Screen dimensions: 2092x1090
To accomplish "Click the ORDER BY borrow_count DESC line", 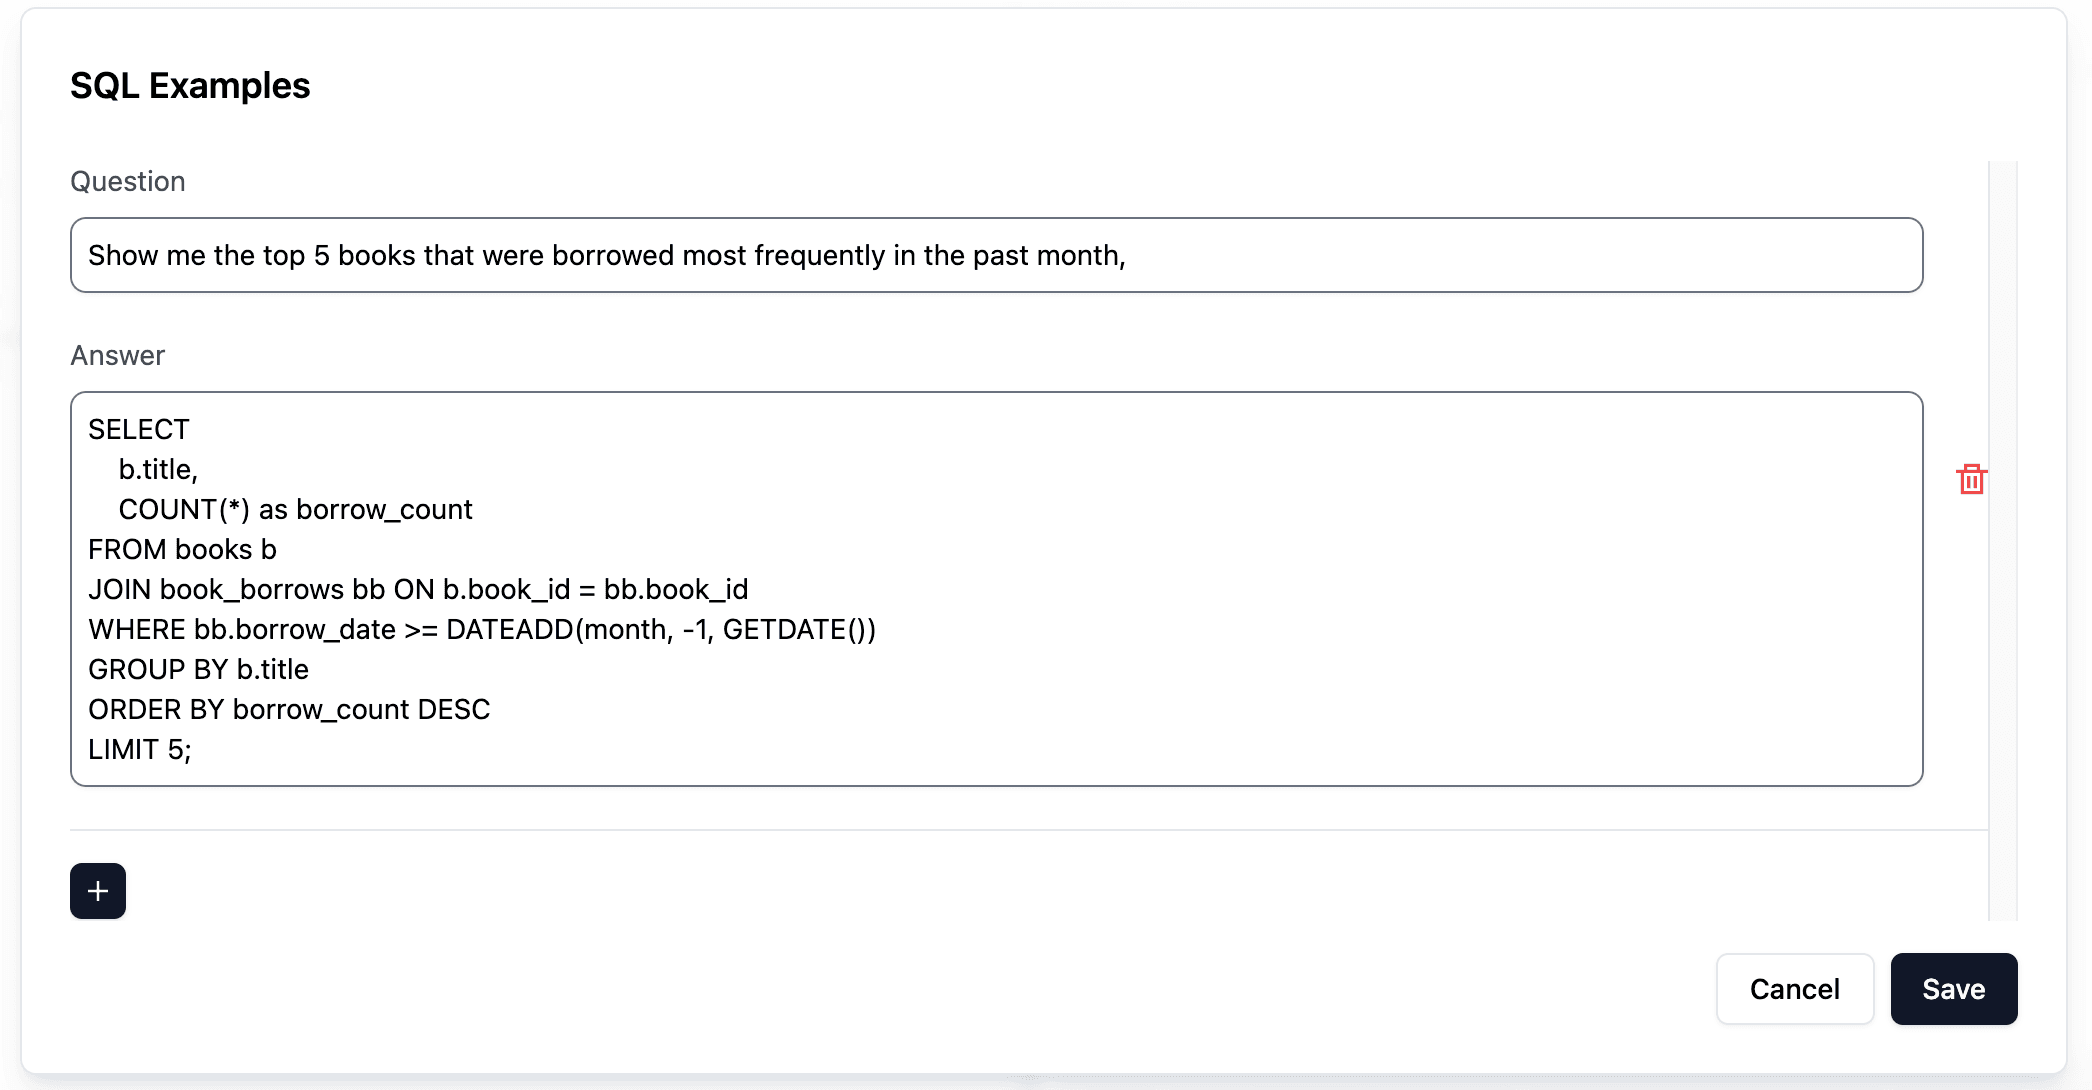I will coord(289,709).
